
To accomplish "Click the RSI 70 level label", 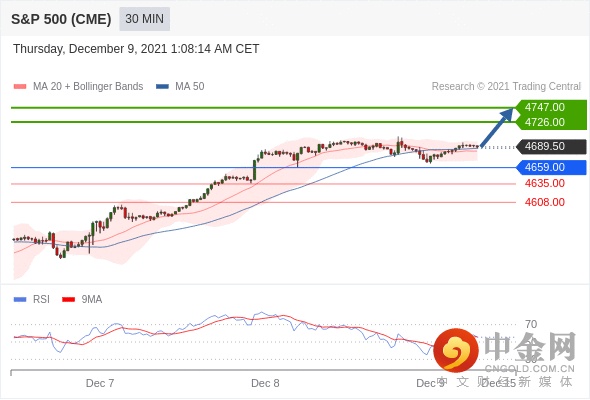I will point(531,324).
